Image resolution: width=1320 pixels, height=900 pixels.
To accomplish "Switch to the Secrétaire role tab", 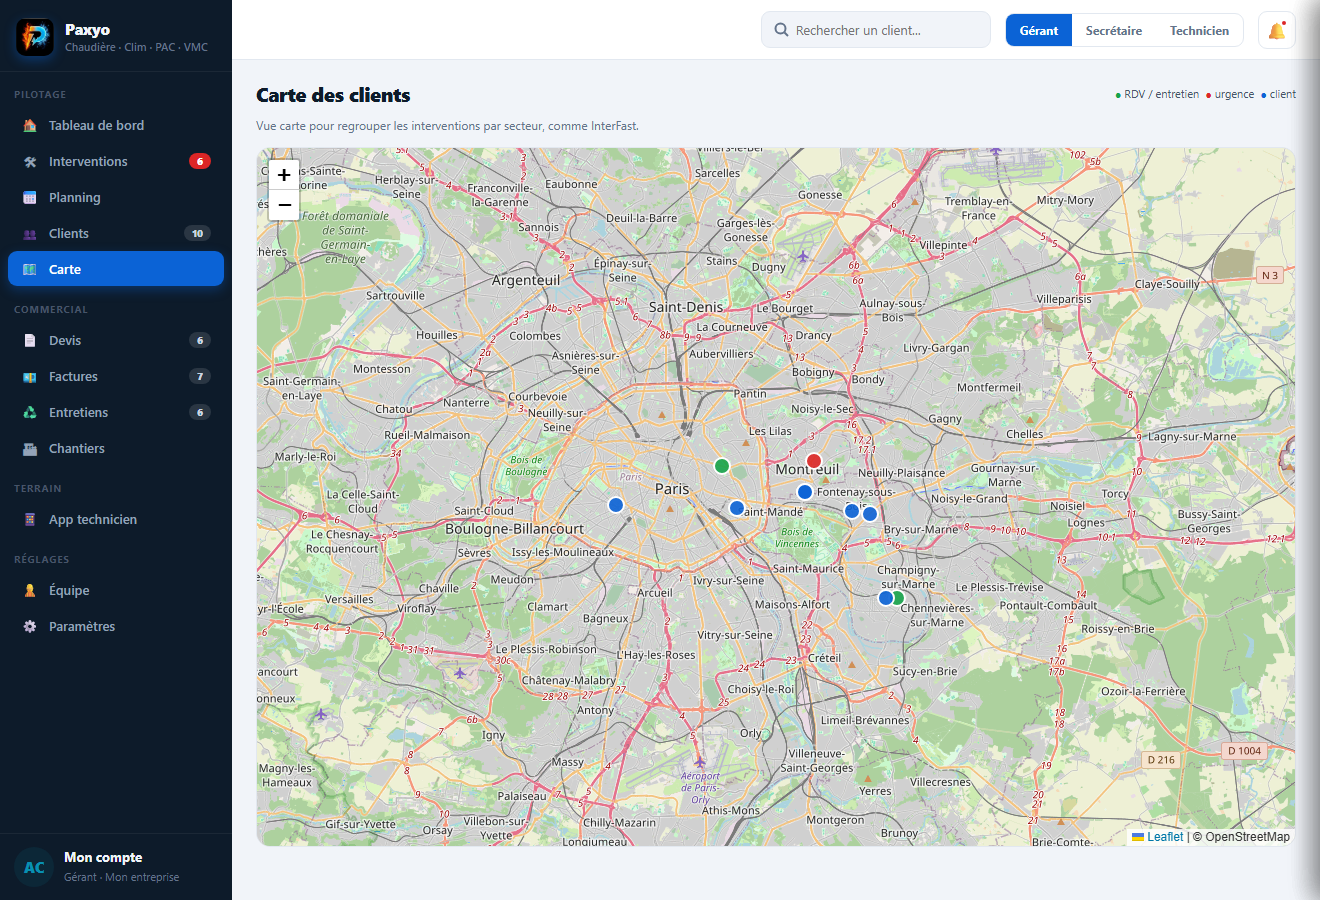I will tap(1114, 30).
